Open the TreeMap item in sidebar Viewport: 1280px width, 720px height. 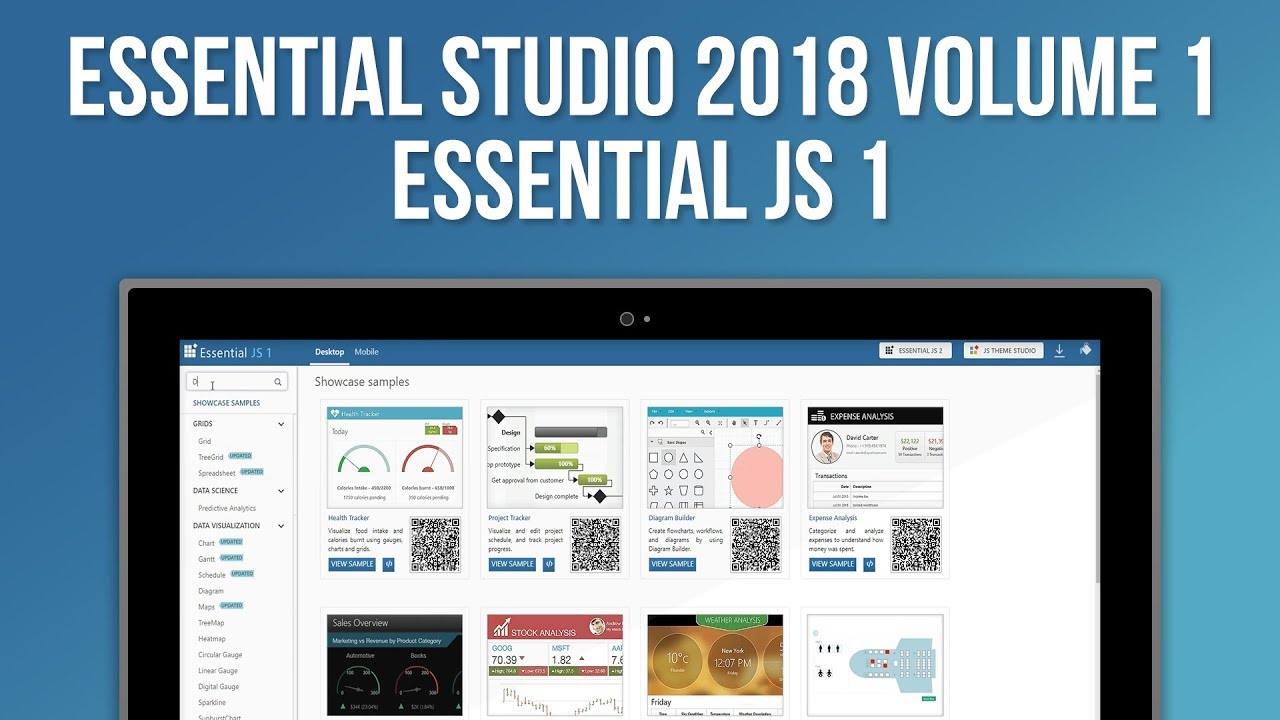pos(211,623)
